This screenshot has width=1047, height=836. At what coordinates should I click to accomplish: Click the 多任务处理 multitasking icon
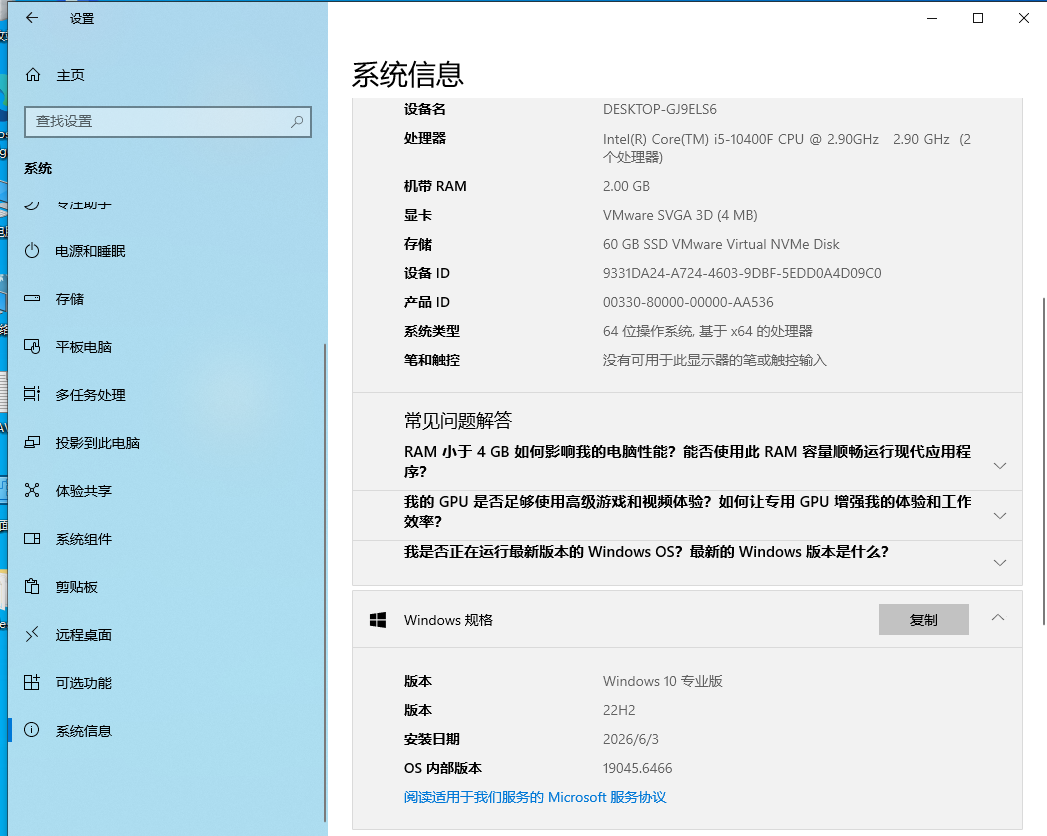(x=32, y=394)
